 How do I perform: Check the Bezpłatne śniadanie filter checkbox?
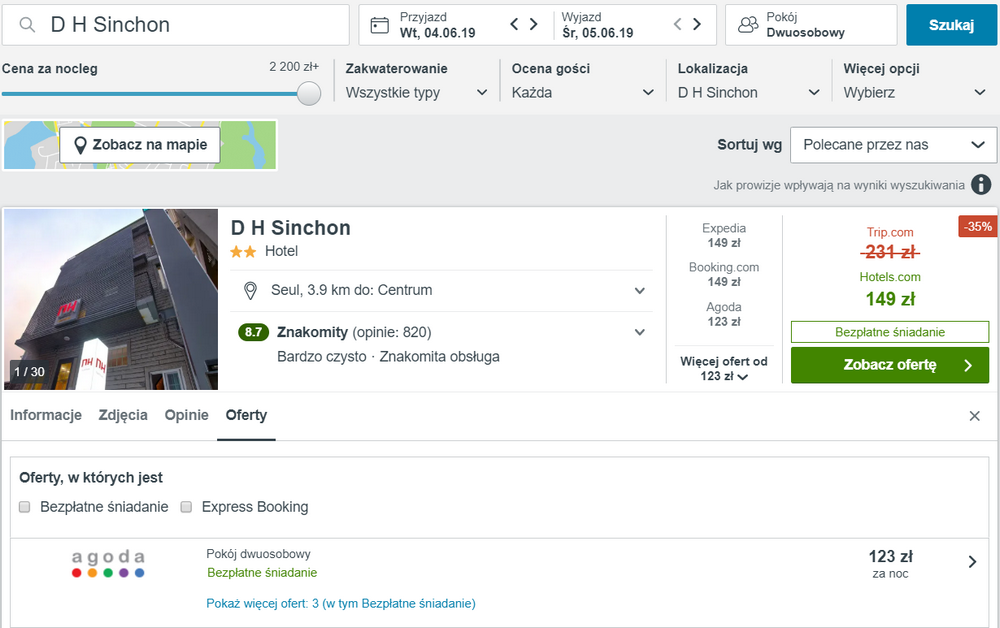tap(25, 507)
